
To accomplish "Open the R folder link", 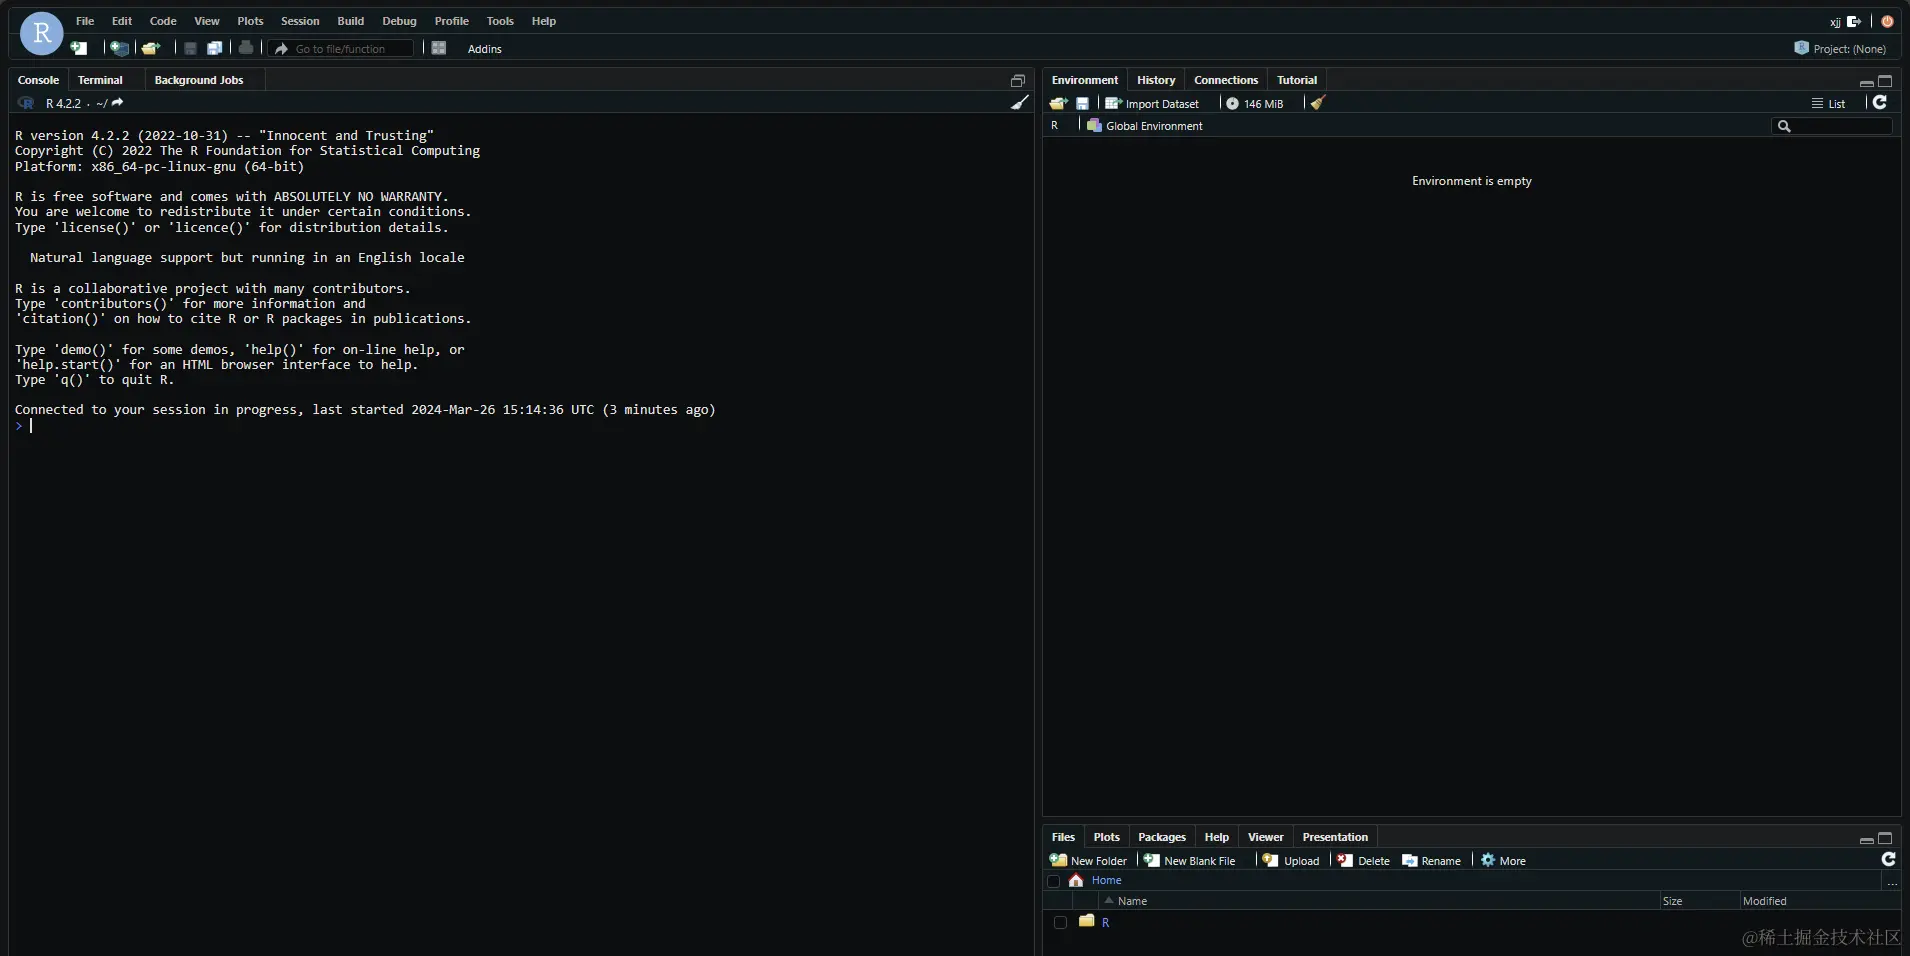I will click(1105, 922).
